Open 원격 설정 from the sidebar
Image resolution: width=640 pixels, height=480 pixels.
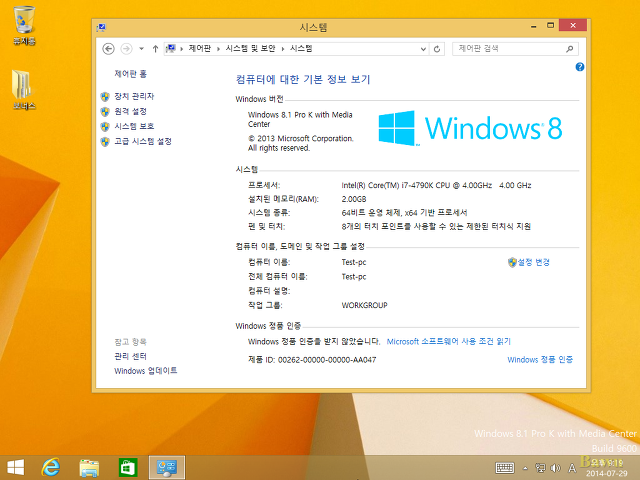(x=131, y=111)
